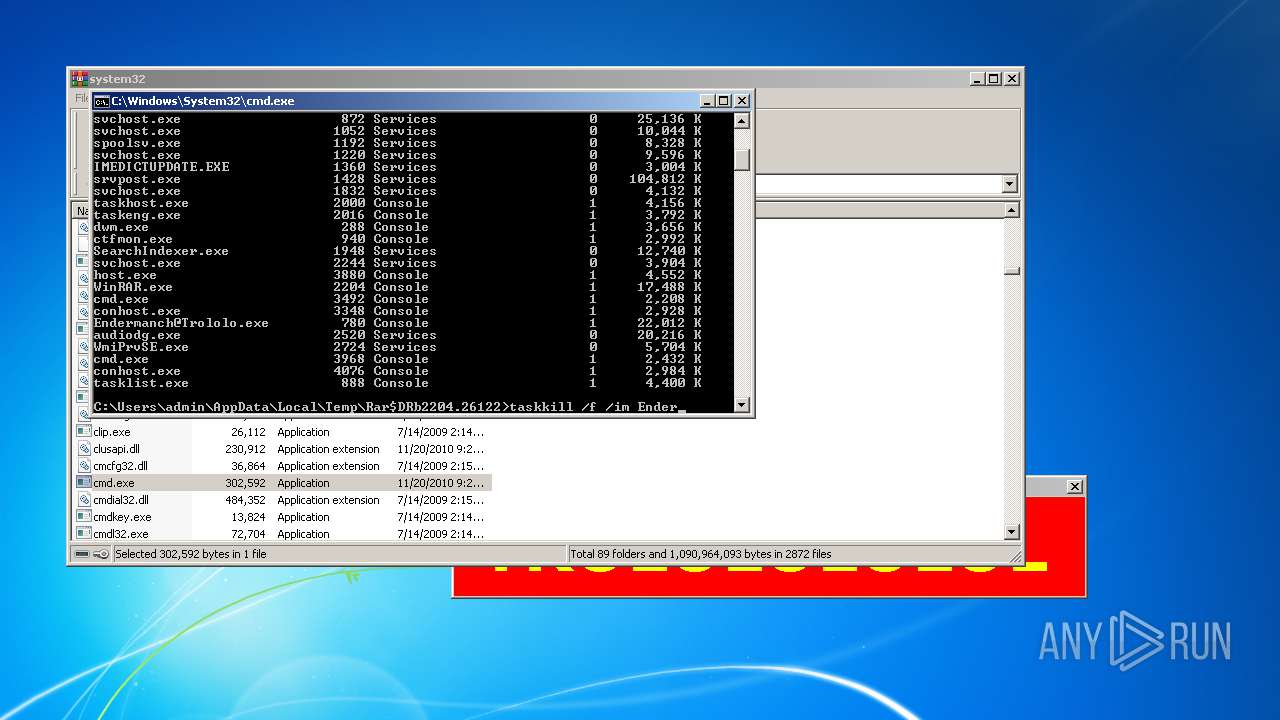
Task: Select the cmcfg32.dll file icon
Action: coord(85,466)
